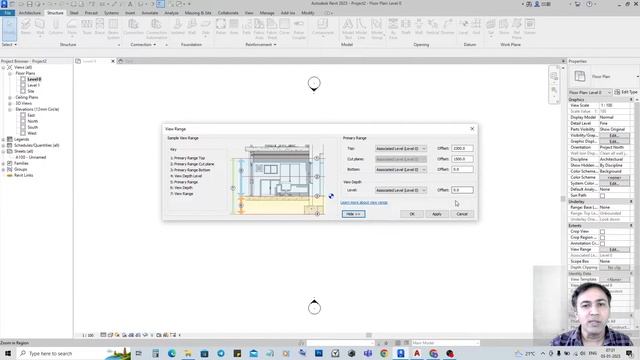Select the Grid datum tool
640x360 pixels.
476,27
